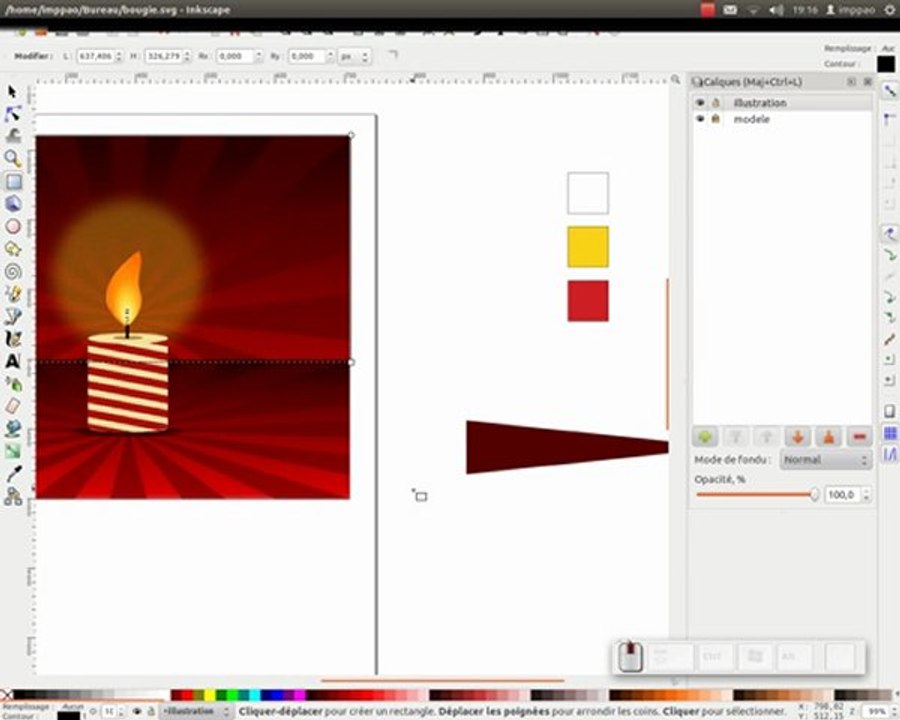Toggle snap to grids icon
The height and width of the screenshot is (720, 900).
click(890, 433)
